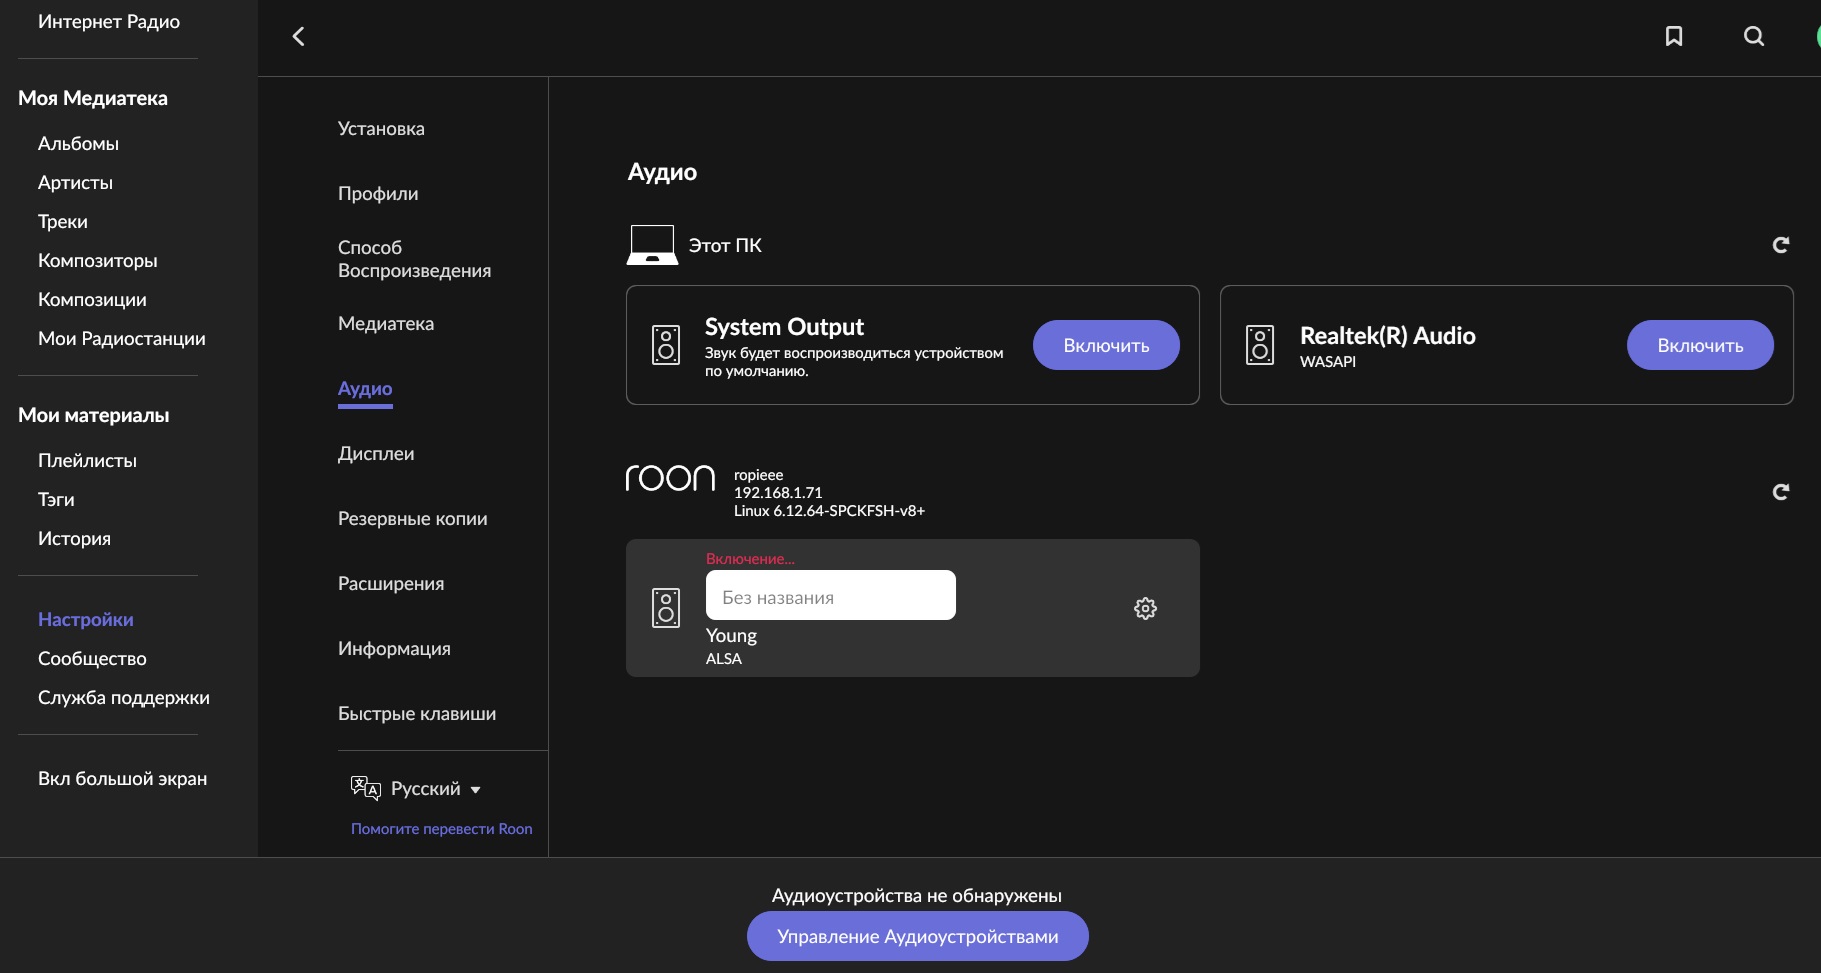
Task: Click the ropieee host name
Action: [x=758, y=475]
